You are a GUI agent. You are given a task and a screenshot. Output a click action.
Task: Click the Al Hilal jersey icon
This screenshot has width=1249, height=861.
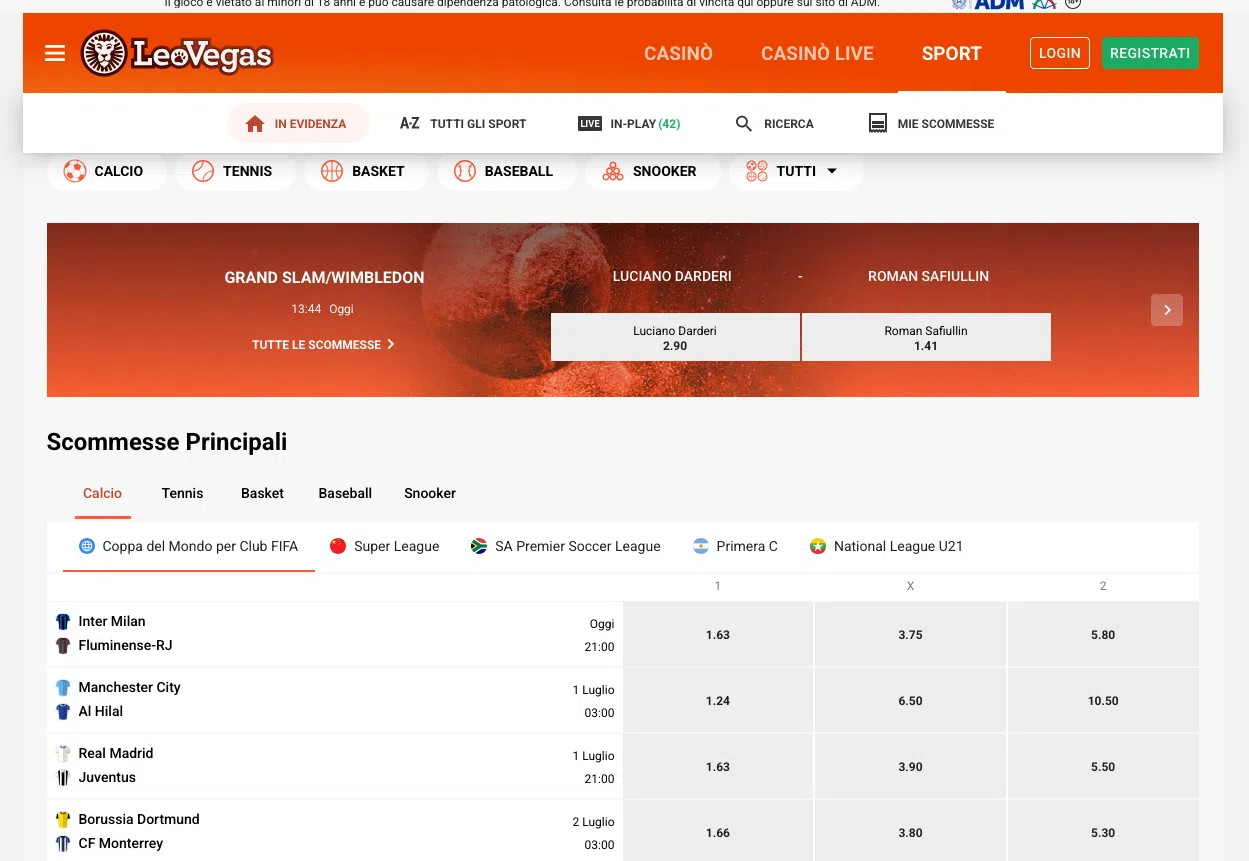tap(63, 712)
